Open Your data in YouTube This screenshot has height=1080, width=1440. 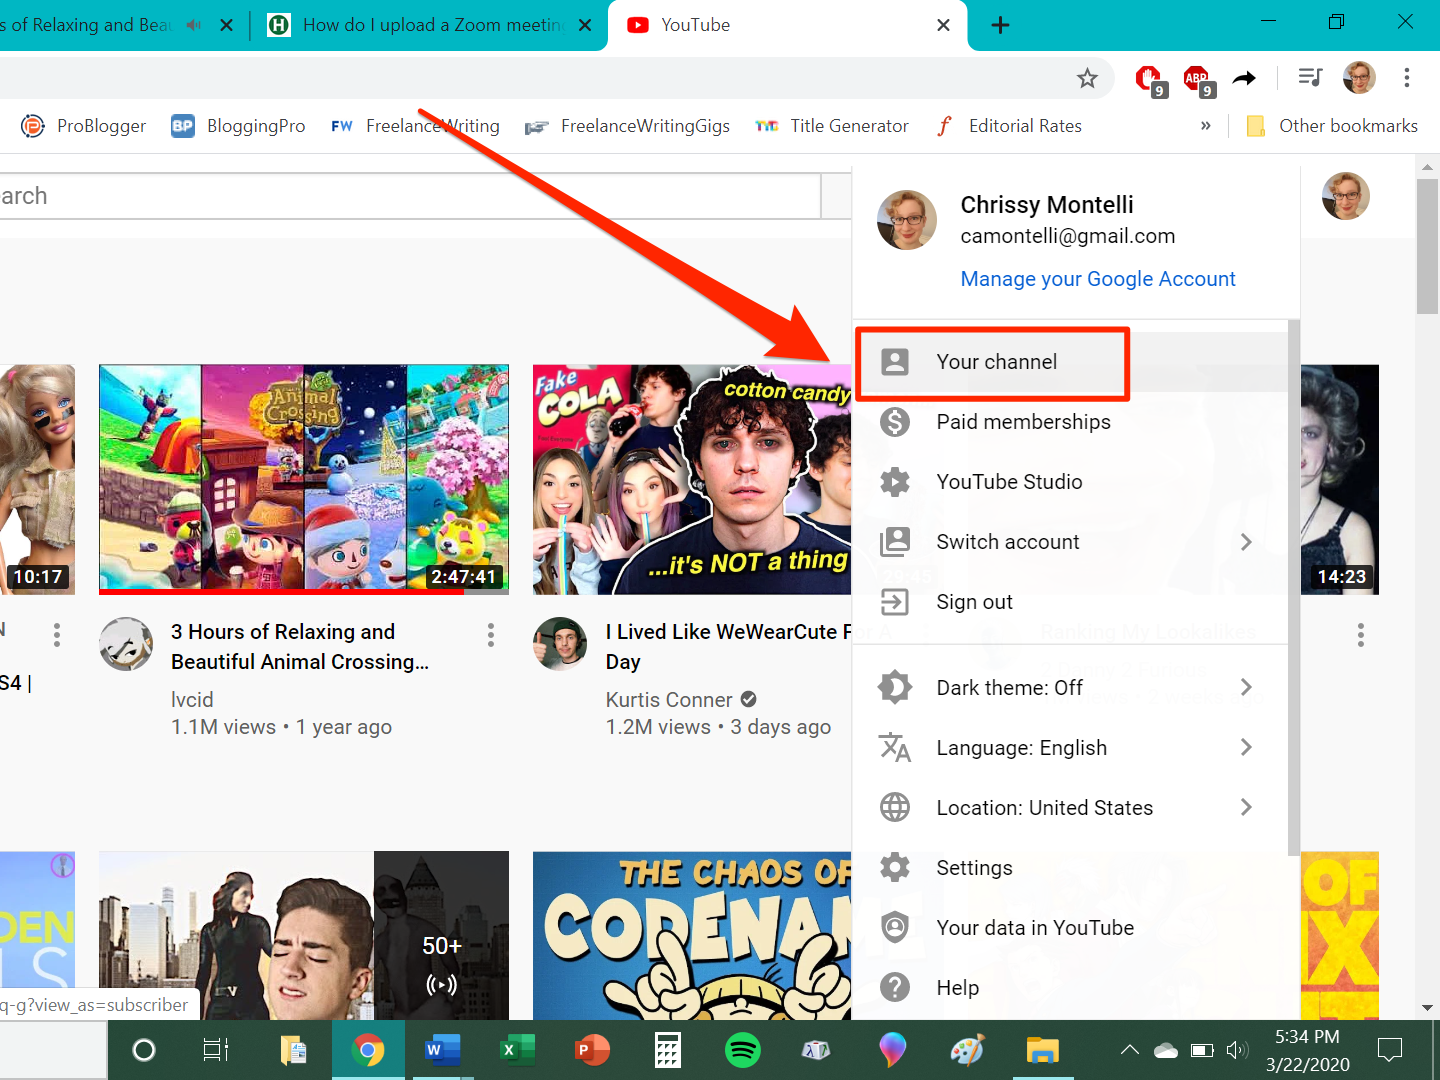coord(1071,928)
